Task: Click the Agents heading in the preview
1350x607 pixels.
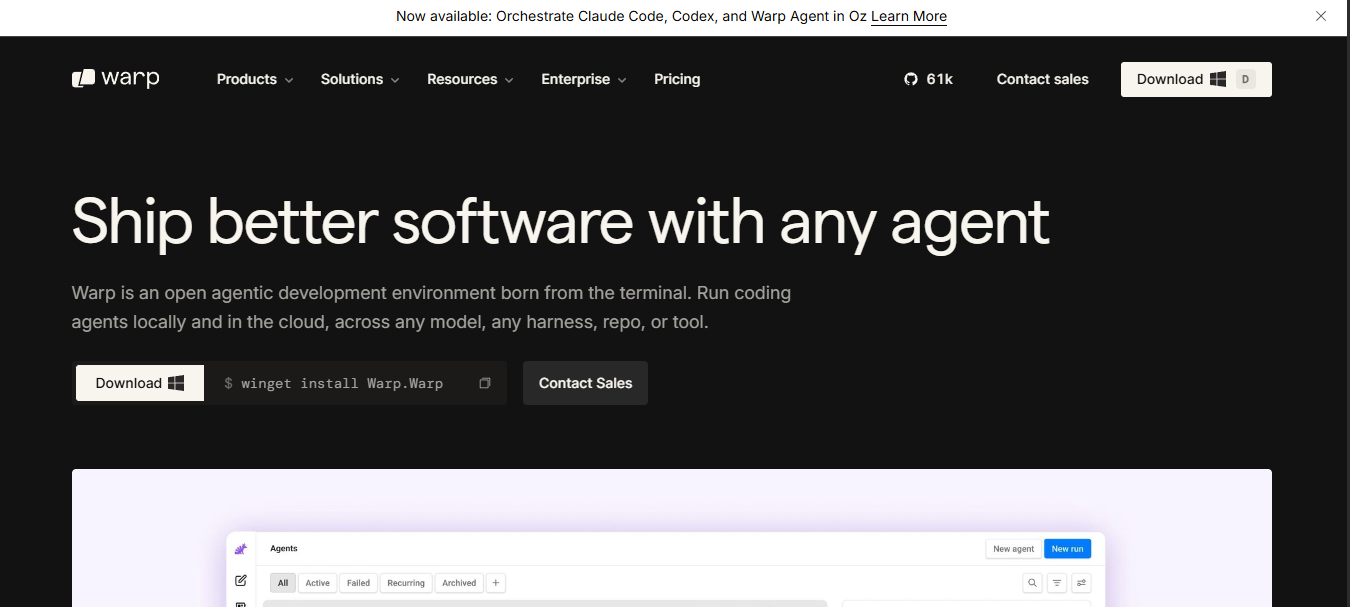Action: (284, 548)
